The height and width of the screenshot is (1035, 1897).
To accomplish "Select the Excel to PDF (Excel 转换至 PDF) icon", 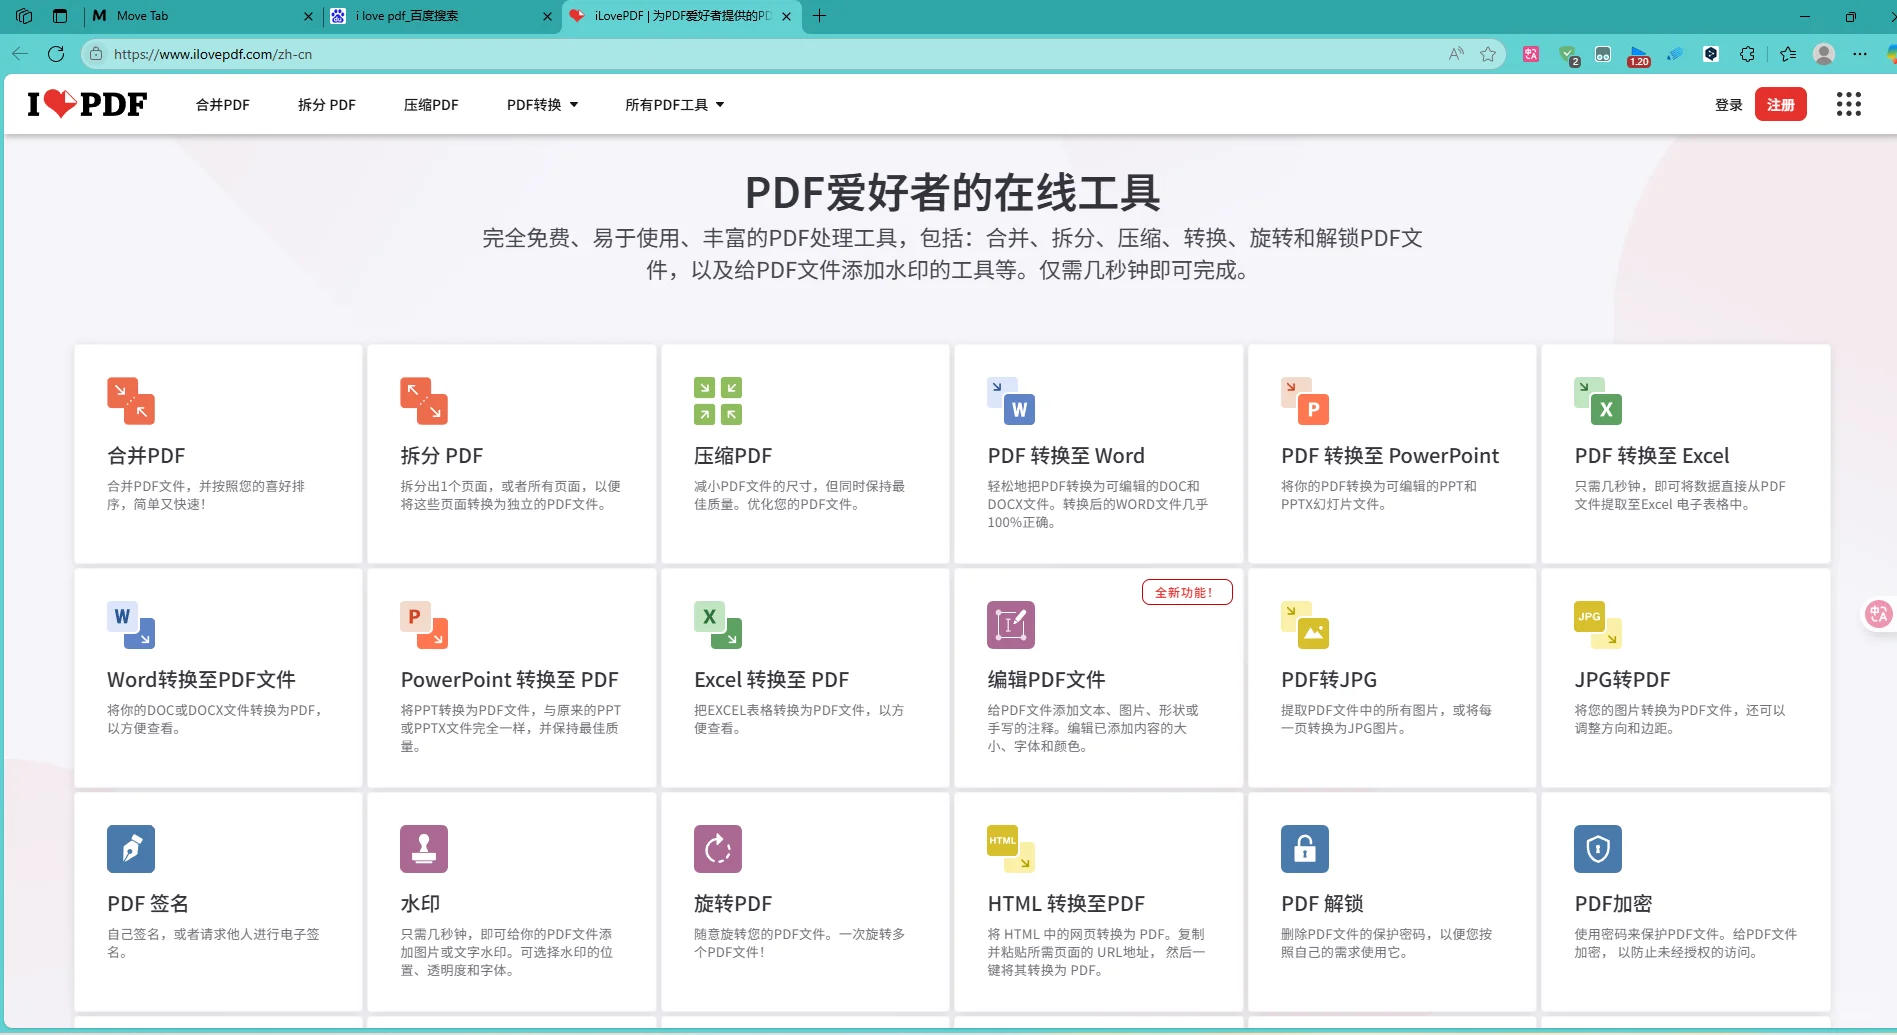I will click(x=718, y=625).
